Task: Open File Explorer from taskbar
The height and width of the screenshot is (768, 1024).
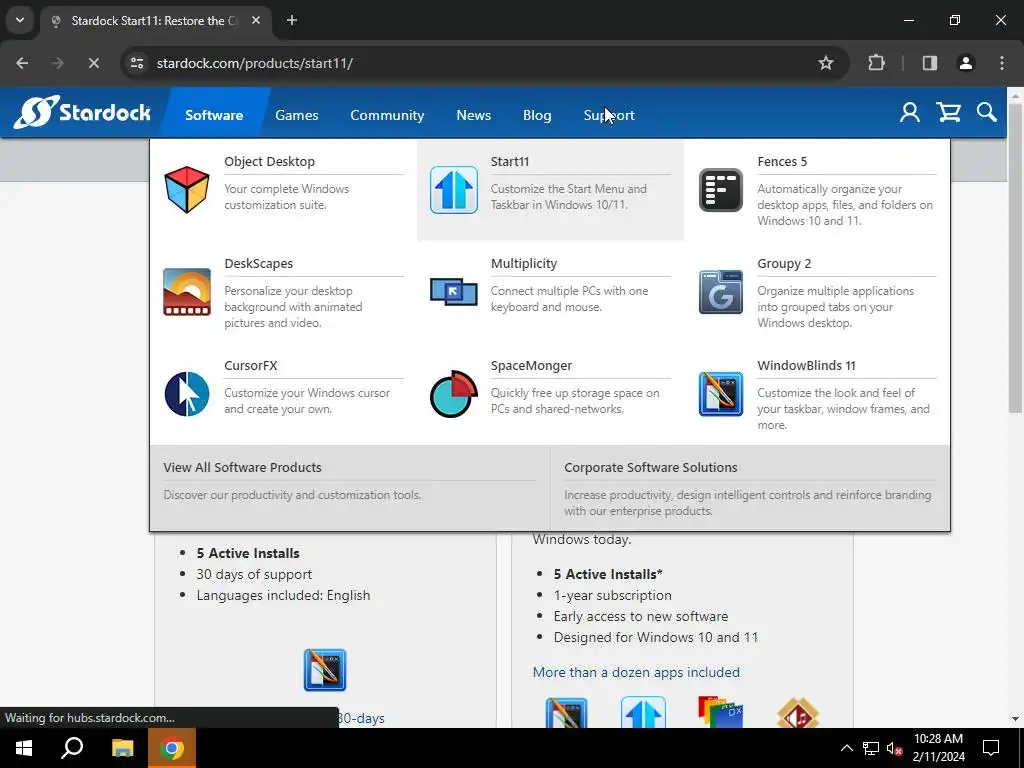Action: click(x=122, y=748)
